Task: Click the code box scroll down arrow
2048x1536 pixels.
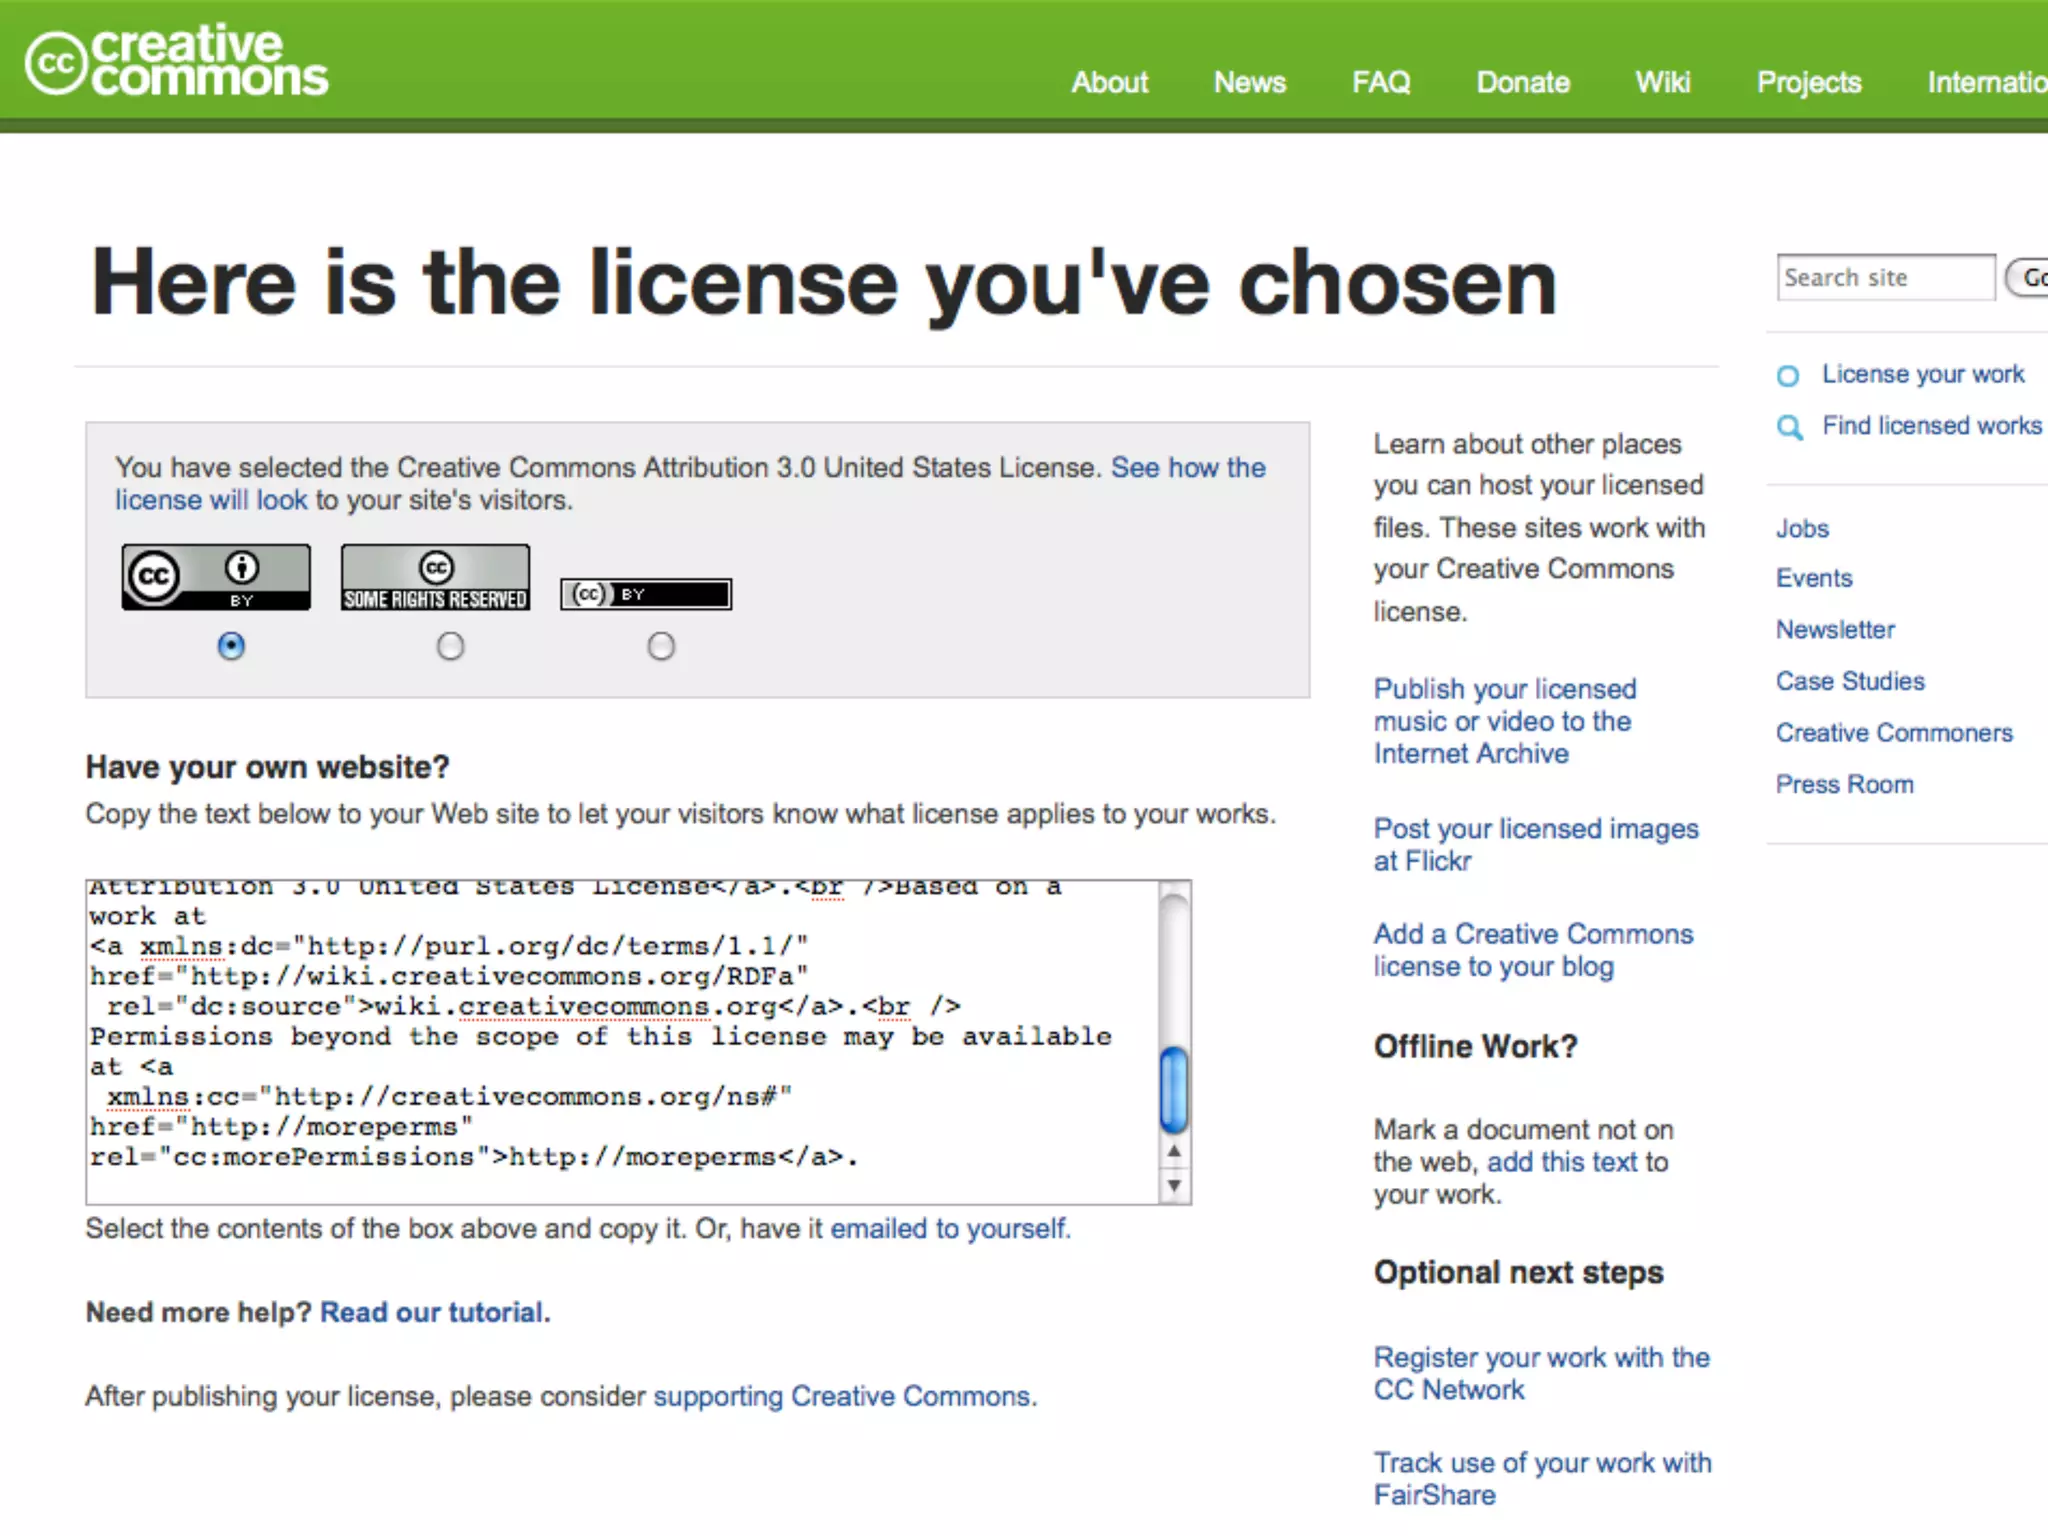Action: tap(1174, 1186)
